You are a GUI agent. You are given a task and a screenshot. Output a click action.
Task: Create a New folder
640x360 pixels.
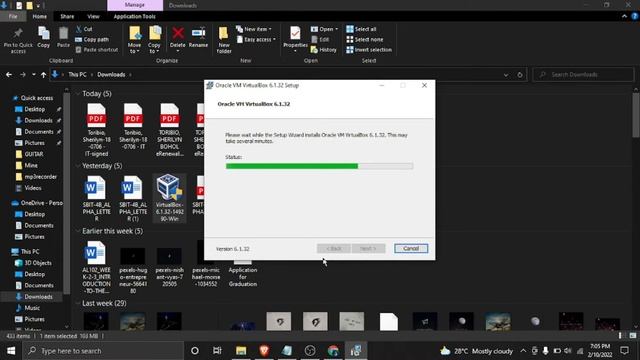224,40
